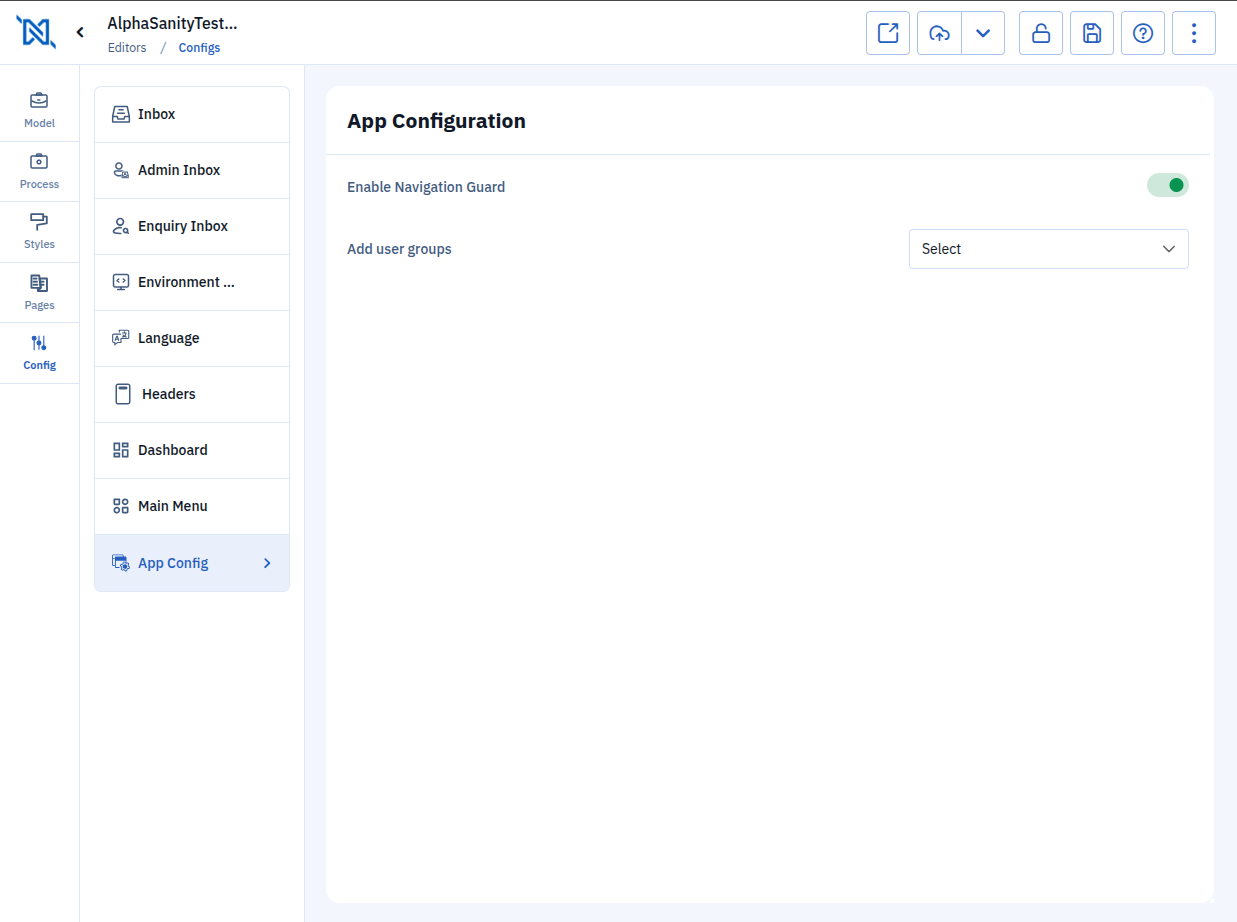Click the App Config window-gear icon
Viewport: 1237px width, 922px height.
120,563
